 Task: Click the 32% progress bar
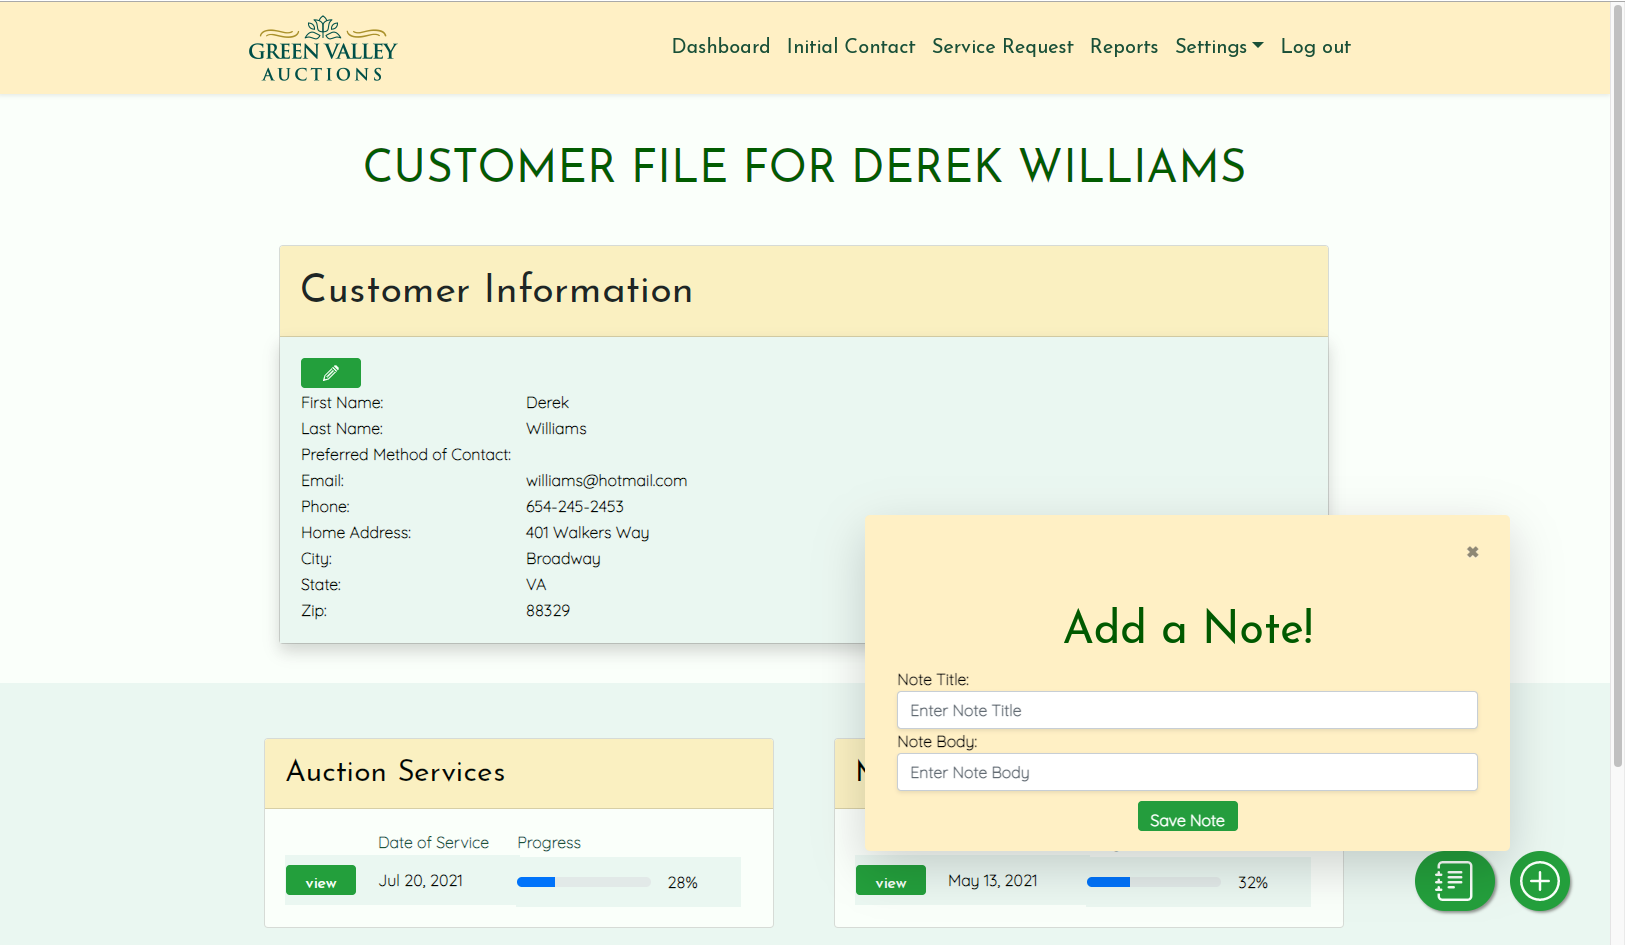[1153, 882]
